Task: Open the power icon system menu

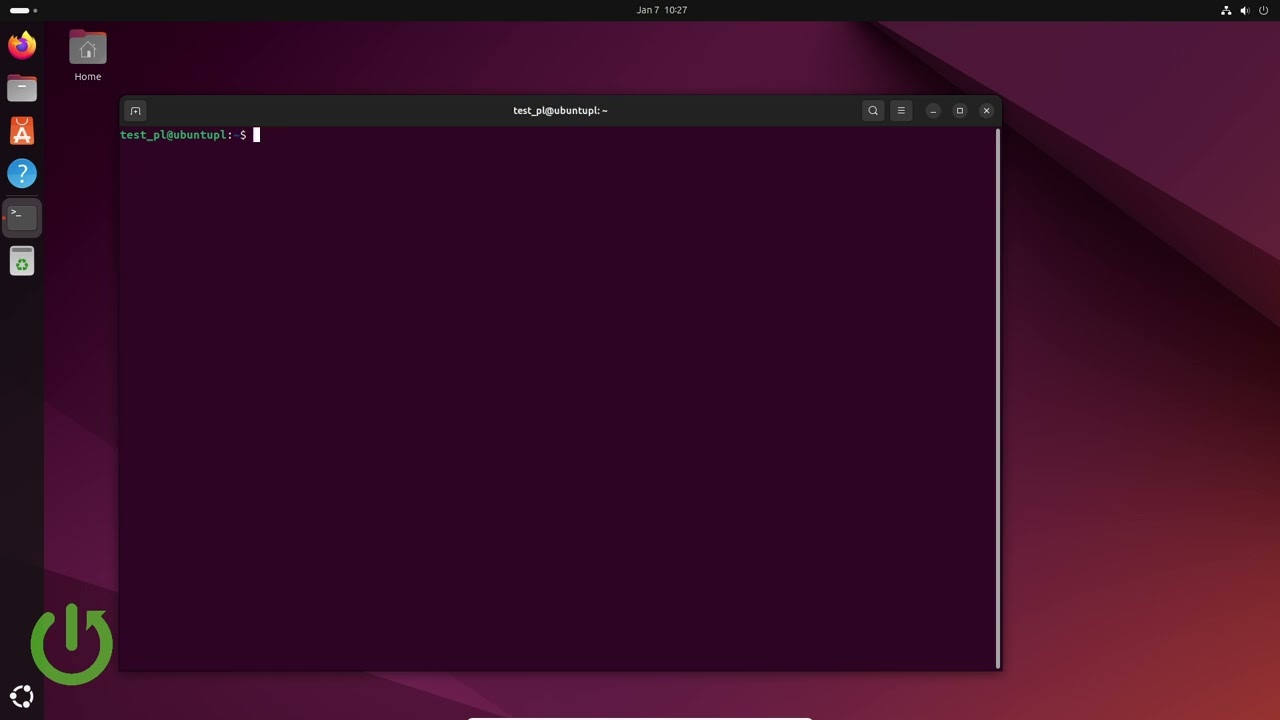Action: coord(1264,10)
